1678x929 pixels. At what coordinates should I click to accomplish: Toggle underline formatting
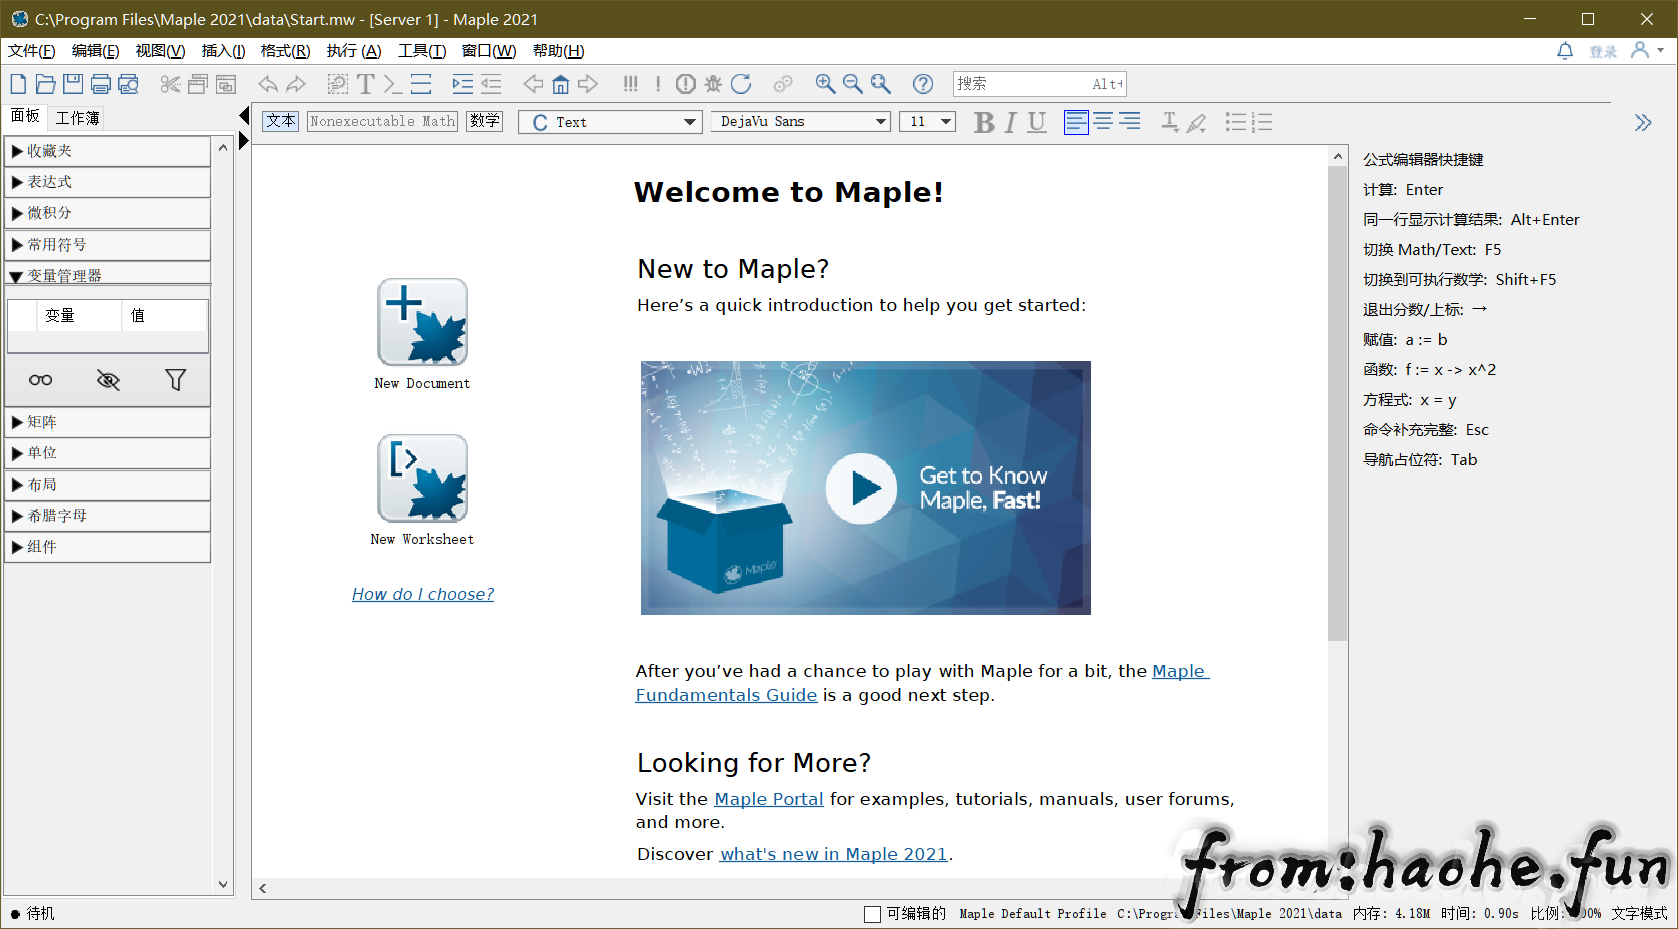pyautogui.click(x=1037, y=122)
